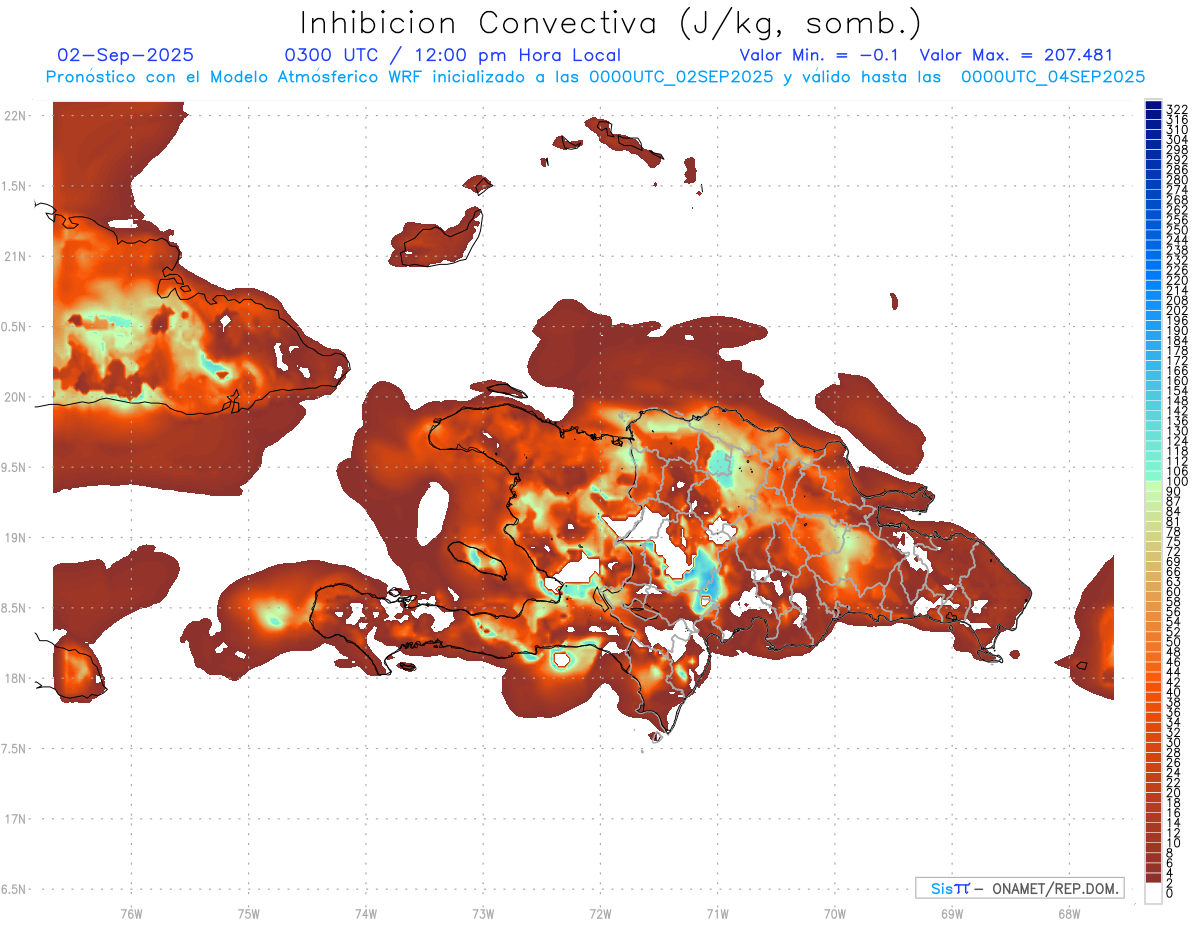Click the 'Valor Min. = -0.1' readout

click(821, 55)
